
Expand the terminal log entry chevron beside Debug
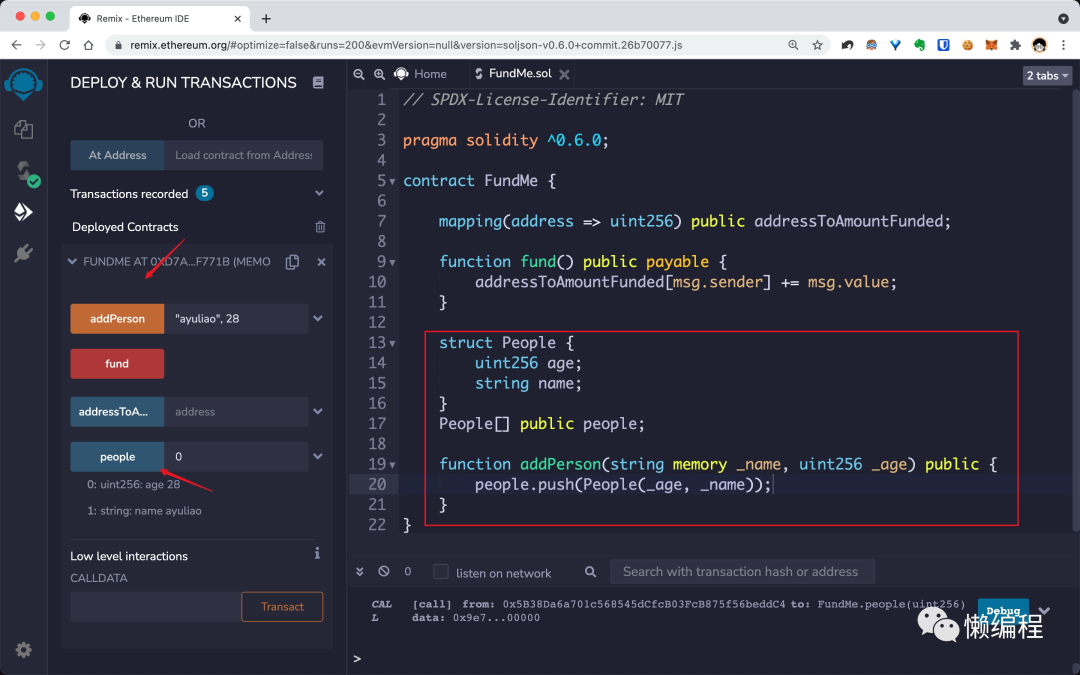pos(1044,610)
